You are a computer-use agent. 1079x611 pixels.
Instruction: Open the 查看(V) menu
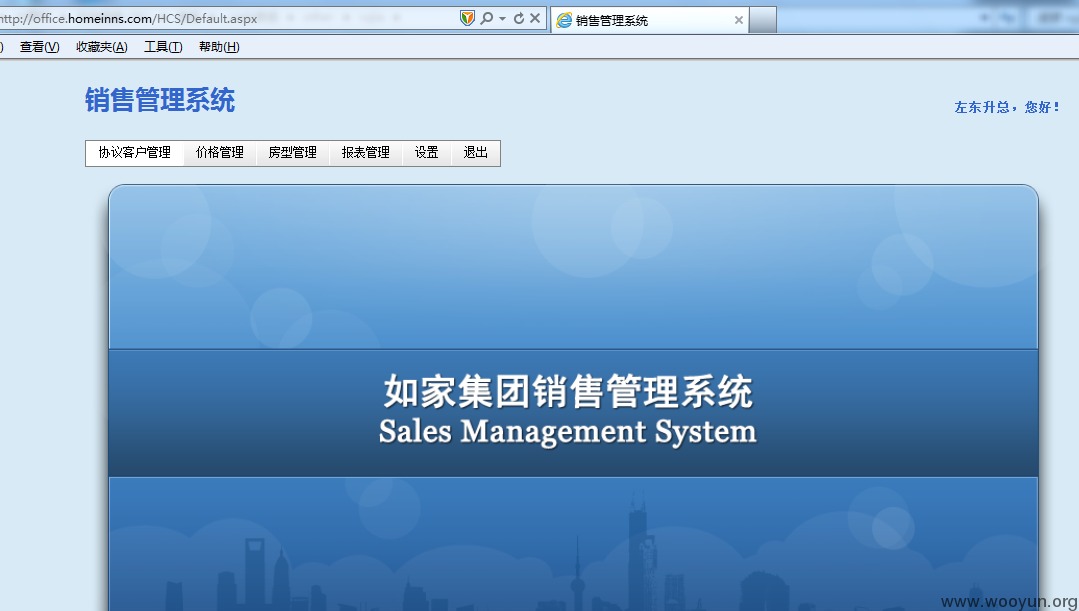tap(40, 47)
